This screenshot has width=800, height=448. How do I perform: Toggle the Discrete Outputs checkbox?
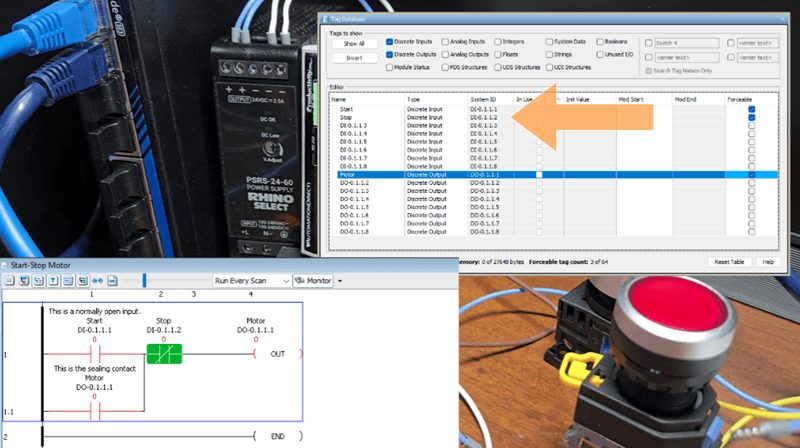pos(389,55)
